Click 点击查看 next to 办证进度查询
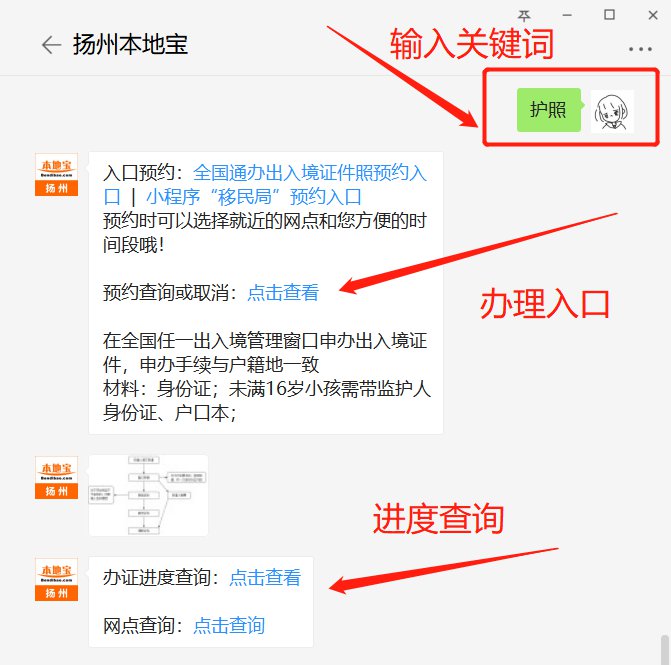The height and width of the screenshot is (665, 671). 265,578
